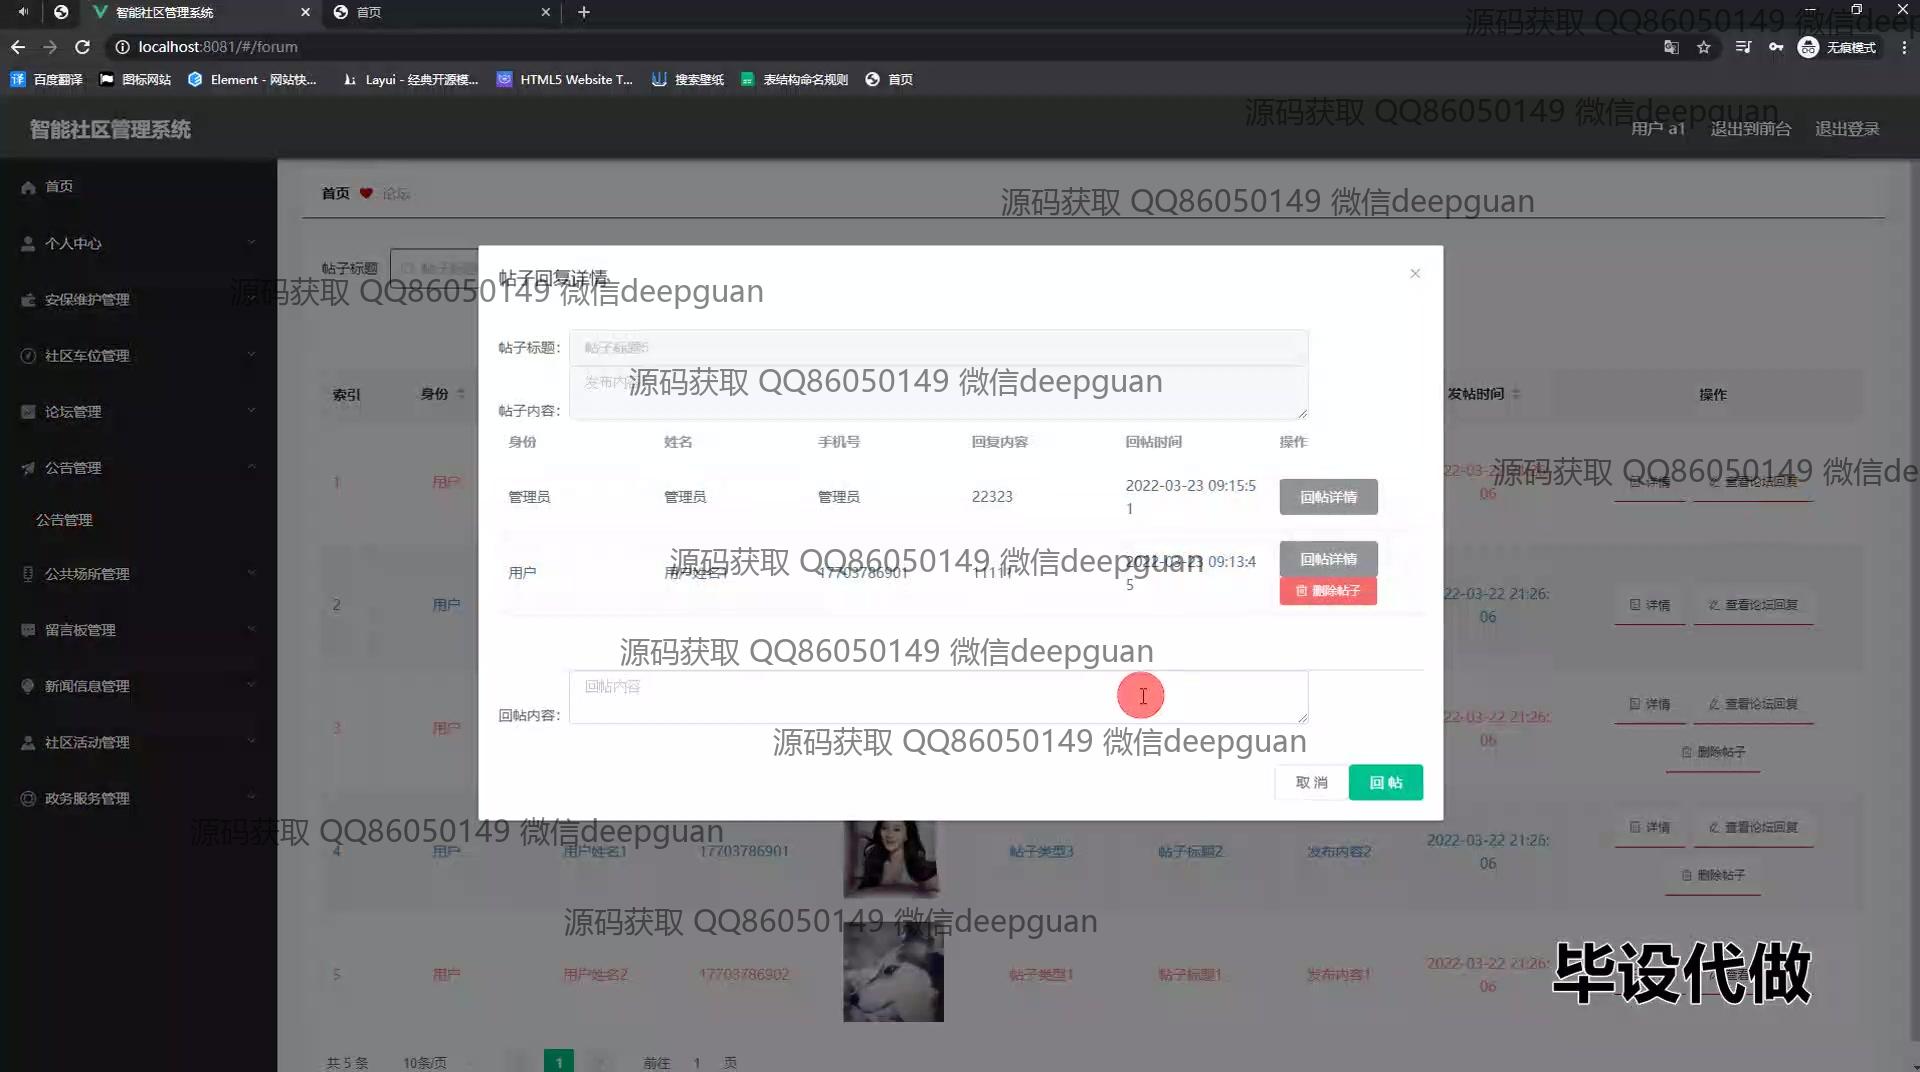Screen dimensions: 1920x1072
Task: Click the 取消 button in the dialog
Action: point(1311,782)
